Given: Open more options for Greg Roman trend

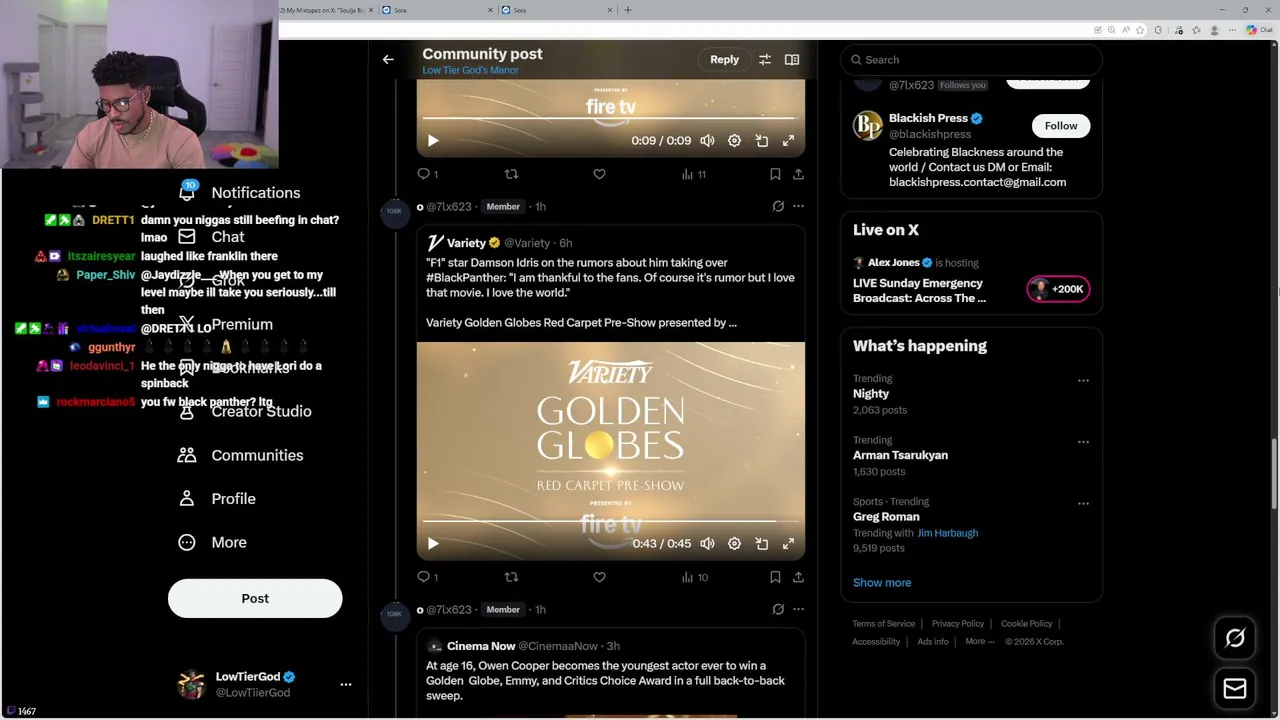Looking at the screenshot, I should 1083,504.
